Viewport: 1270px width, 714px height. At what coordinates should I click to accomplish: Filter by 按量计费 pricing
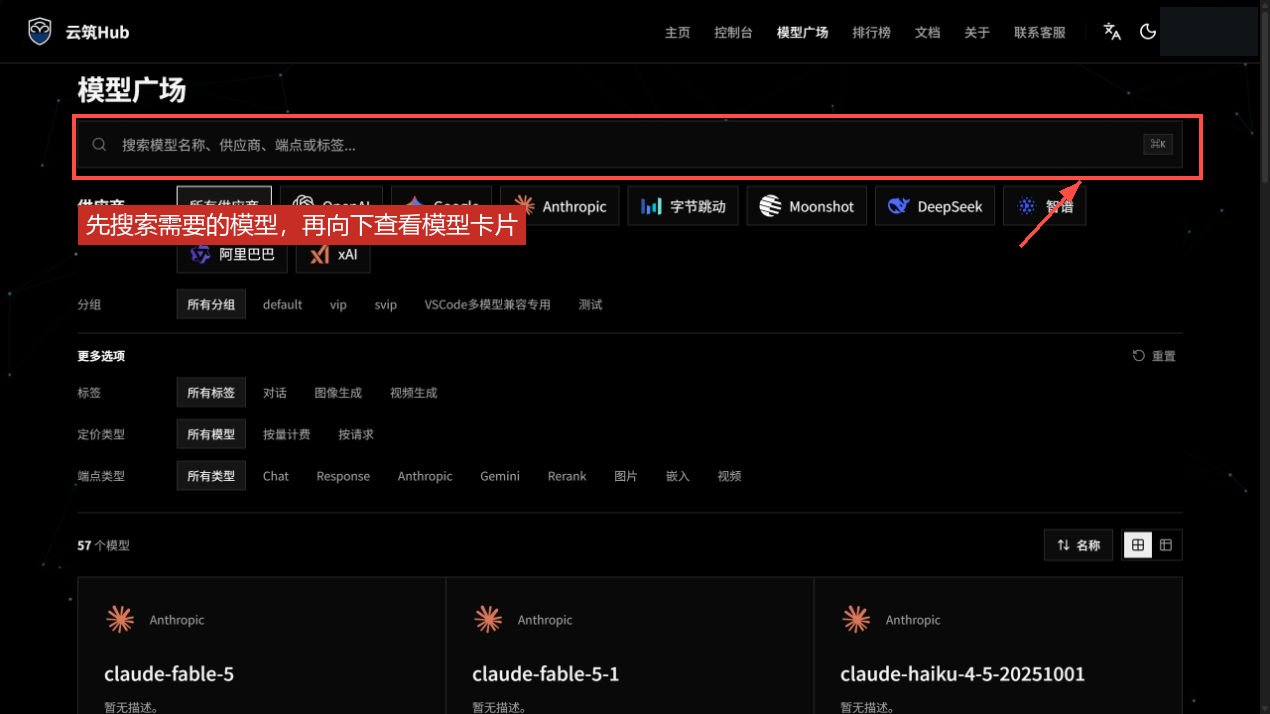(x=286, y=435)
